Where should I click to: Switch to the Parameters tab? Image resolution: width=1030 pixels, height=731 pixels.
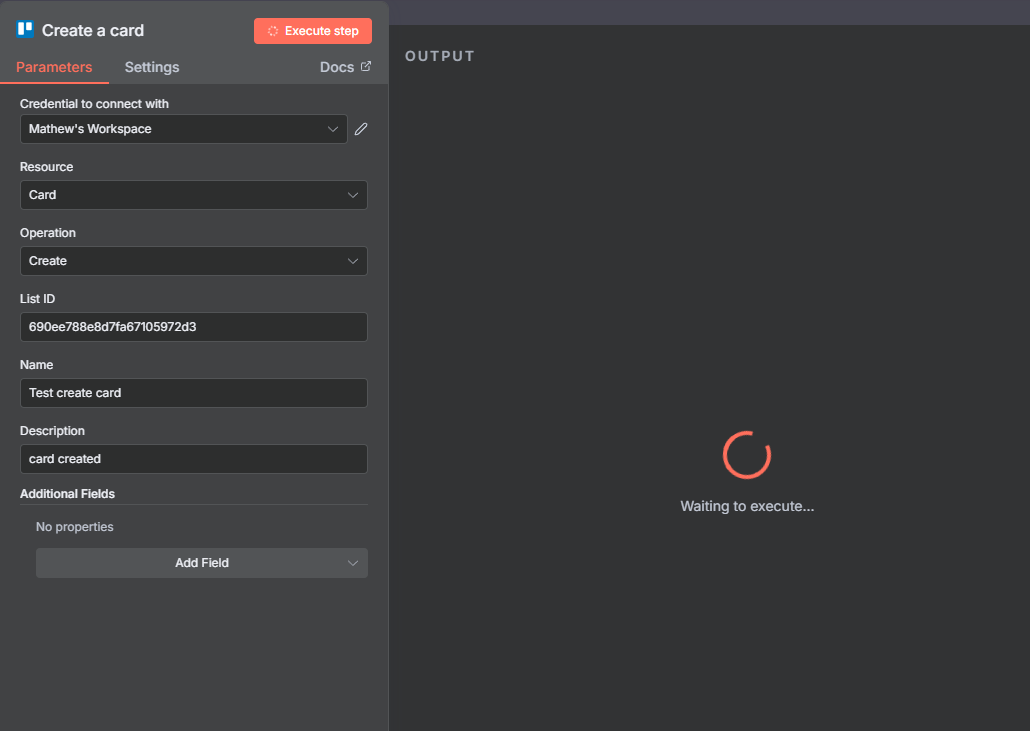tap(54, 67)
